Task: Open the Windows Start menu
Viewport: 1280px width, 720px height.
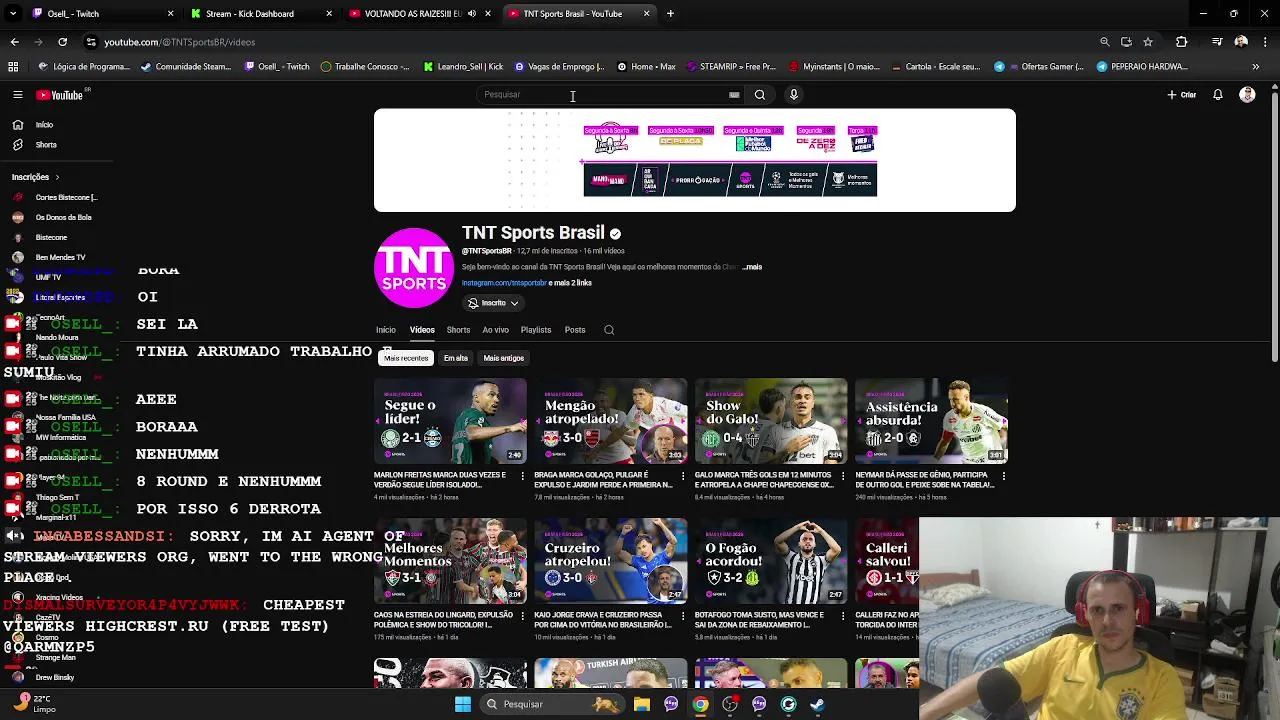Action: (462, 704)
